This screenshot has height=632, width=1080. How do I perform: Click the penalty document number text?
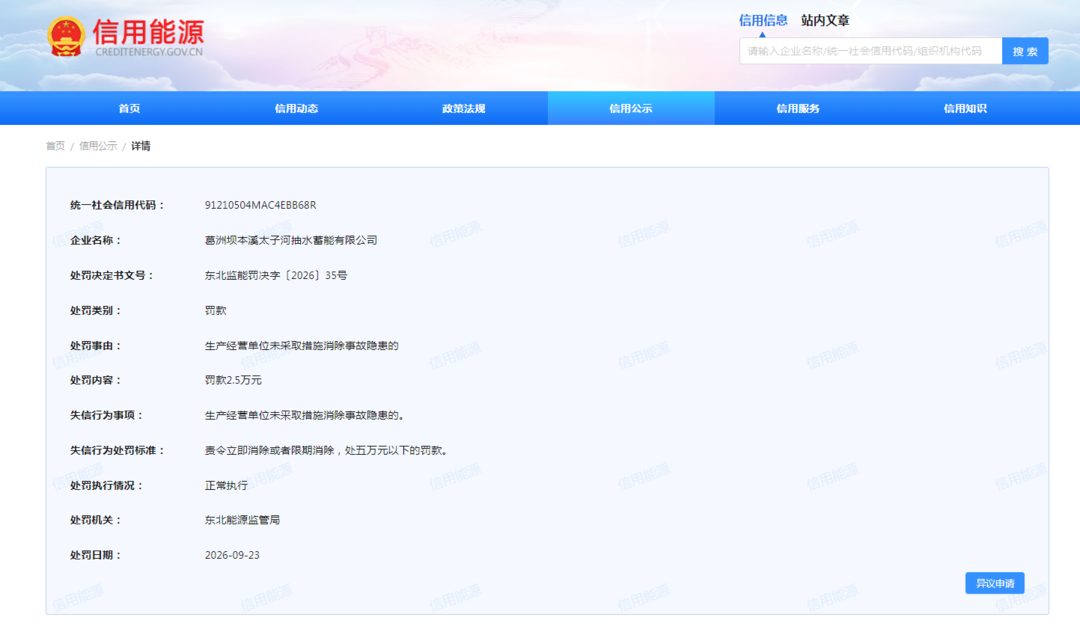click(x=276, y=275)
